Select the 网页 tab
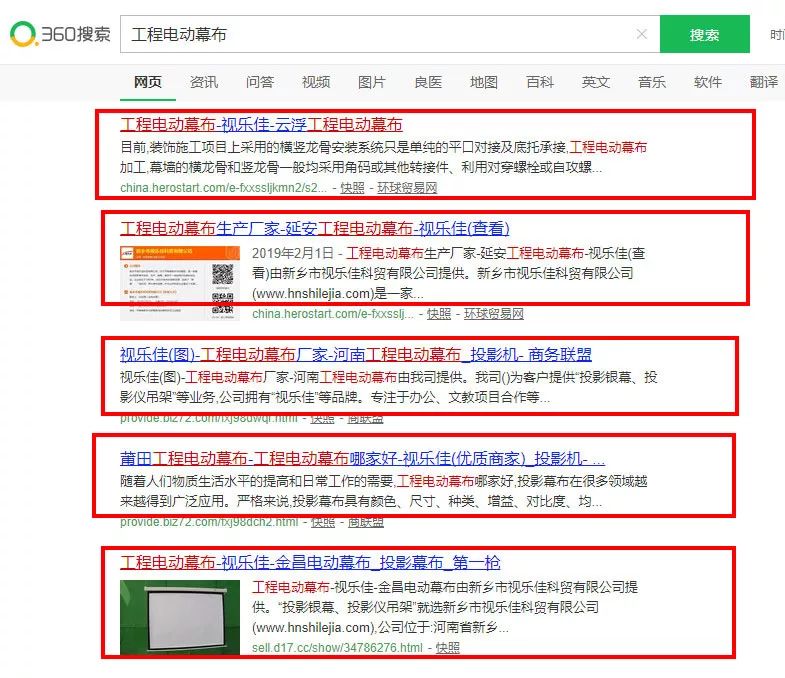Viewport: 785px width, 678px height. (148, 82)
